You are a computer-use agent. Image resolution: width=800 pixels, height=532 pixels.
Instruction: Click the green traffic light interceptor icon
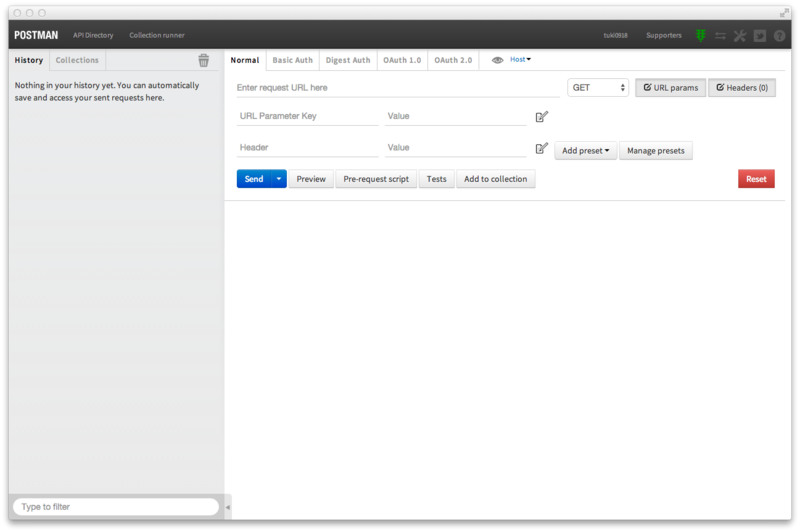pos(701,35)
